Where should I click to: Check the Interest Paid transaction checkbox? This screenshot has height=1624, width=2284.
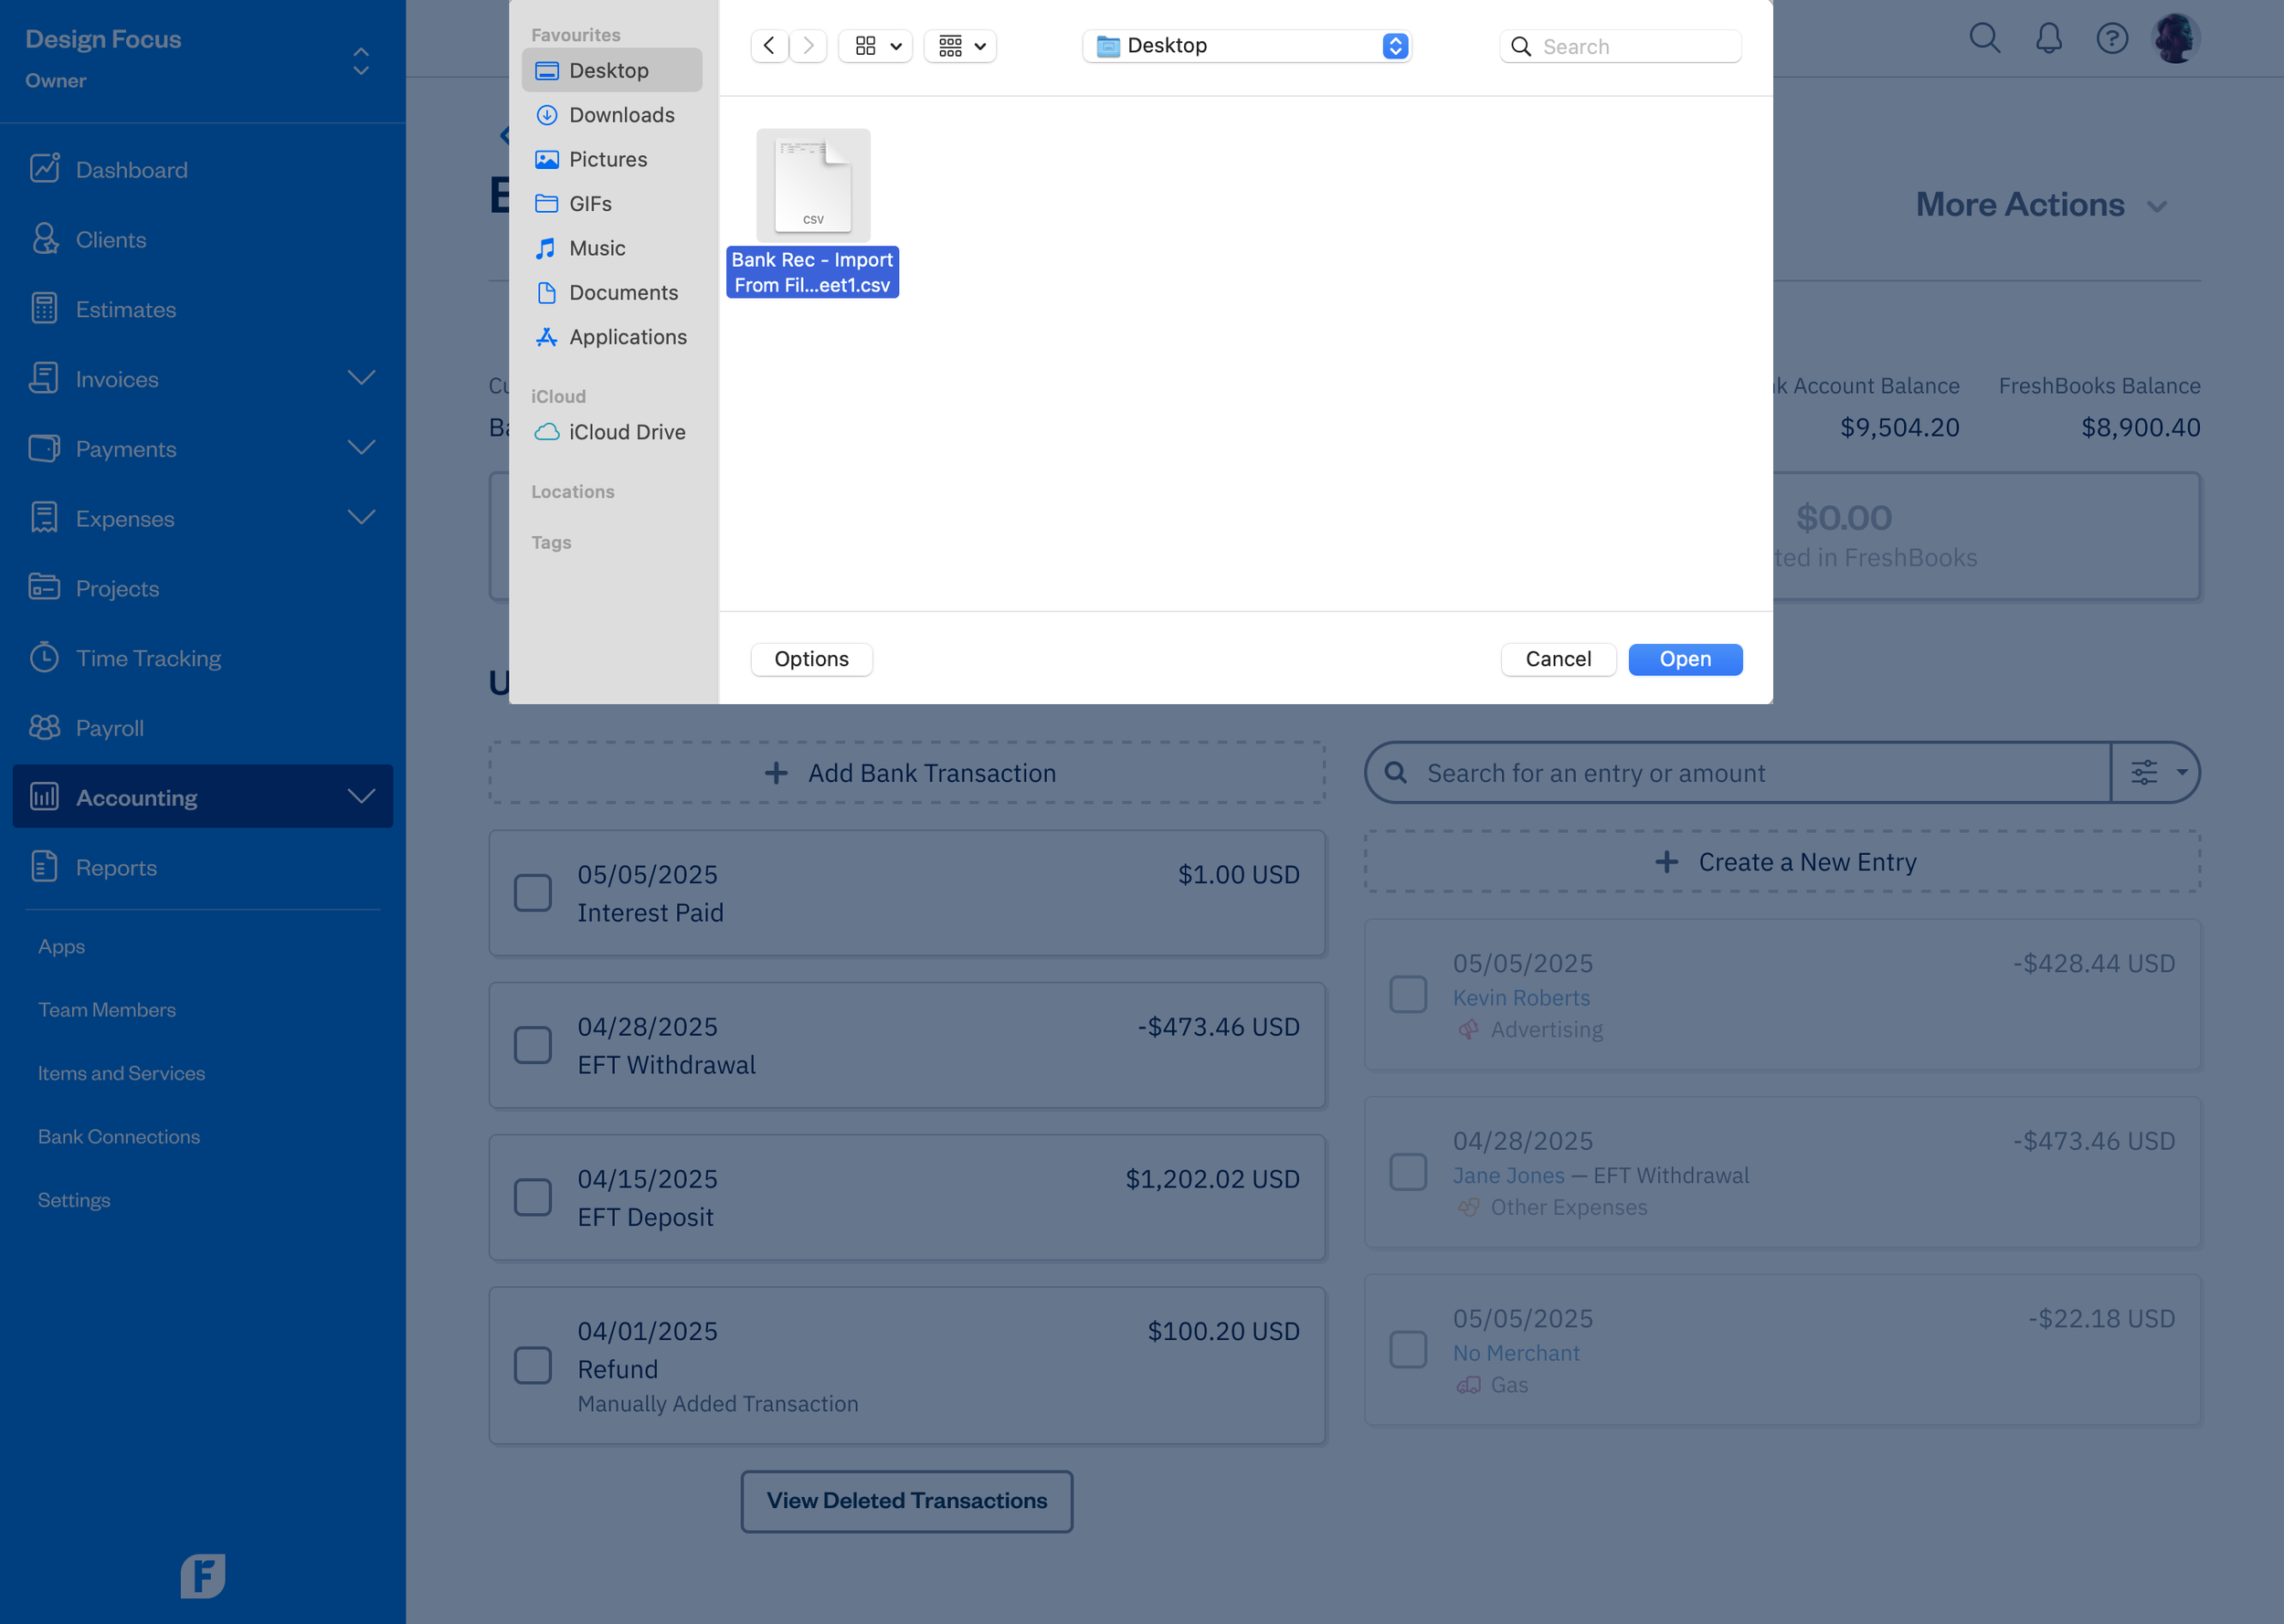[x=533, y=892]
